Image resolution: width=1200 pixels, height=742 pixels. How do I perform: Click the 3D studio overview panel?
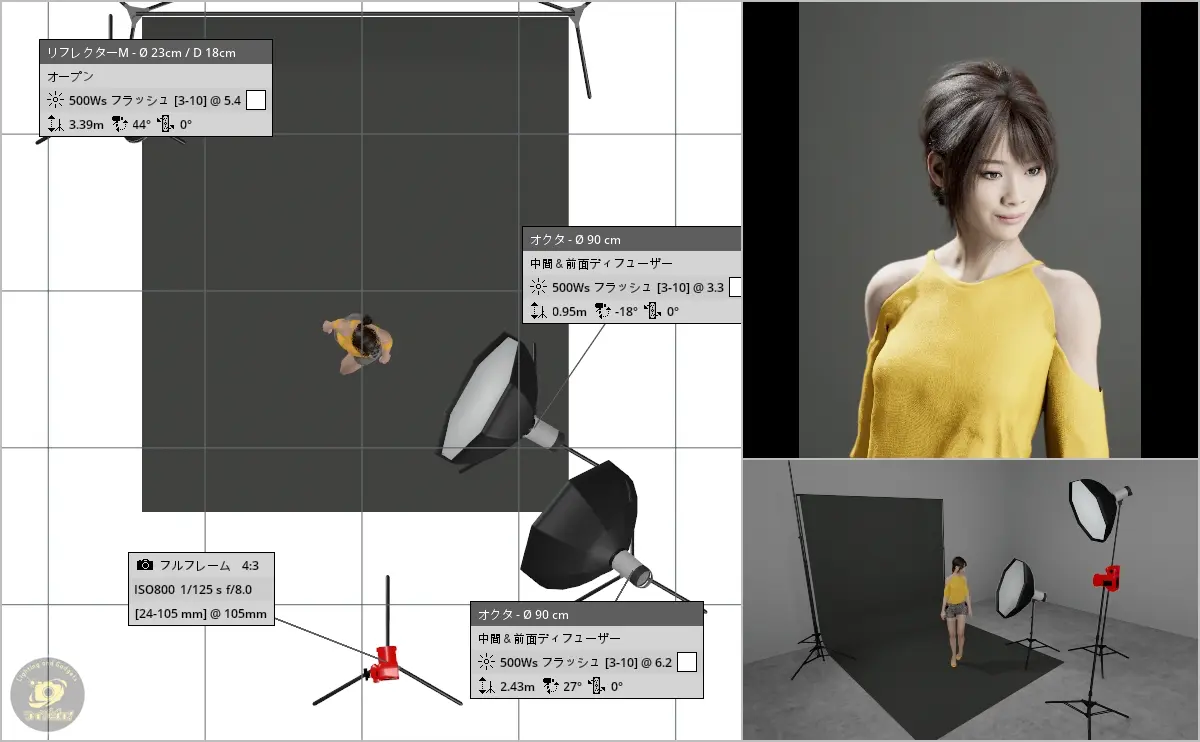tap(969, 600)
